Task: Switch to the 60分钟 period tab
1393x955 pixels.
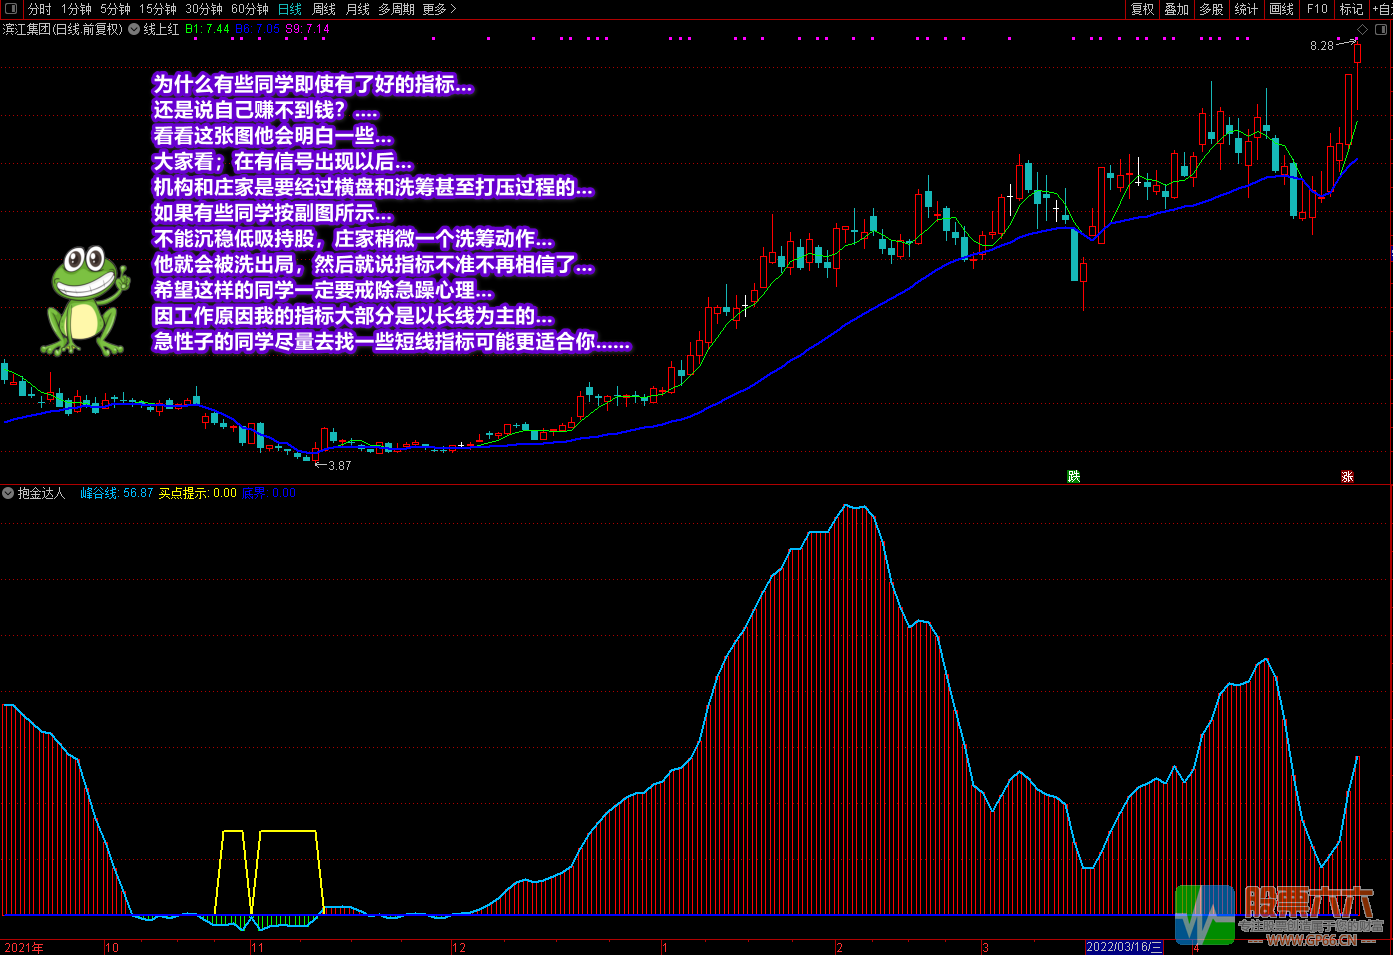Action: point(250,9)
